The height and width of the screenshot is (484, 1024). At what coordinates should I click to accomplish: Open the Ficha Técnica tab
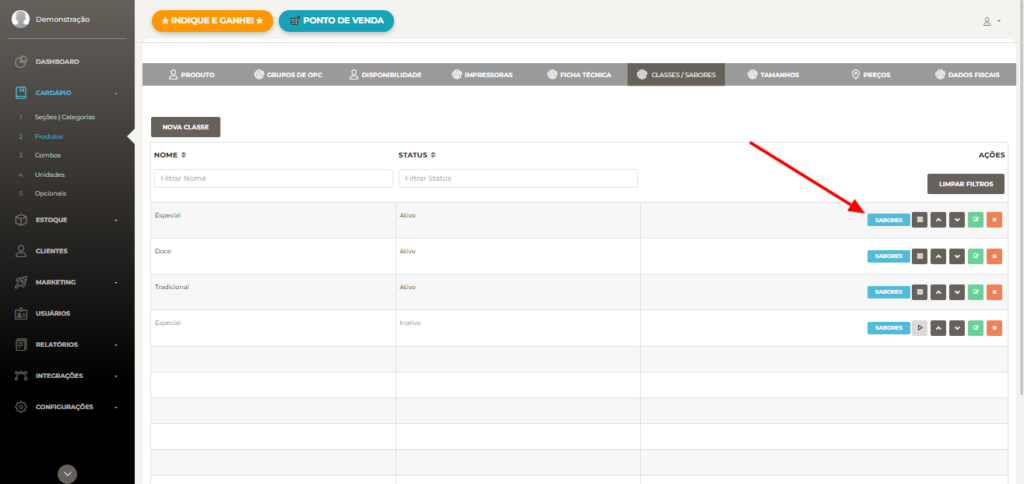pyautogui.click(x=579, y=74)
